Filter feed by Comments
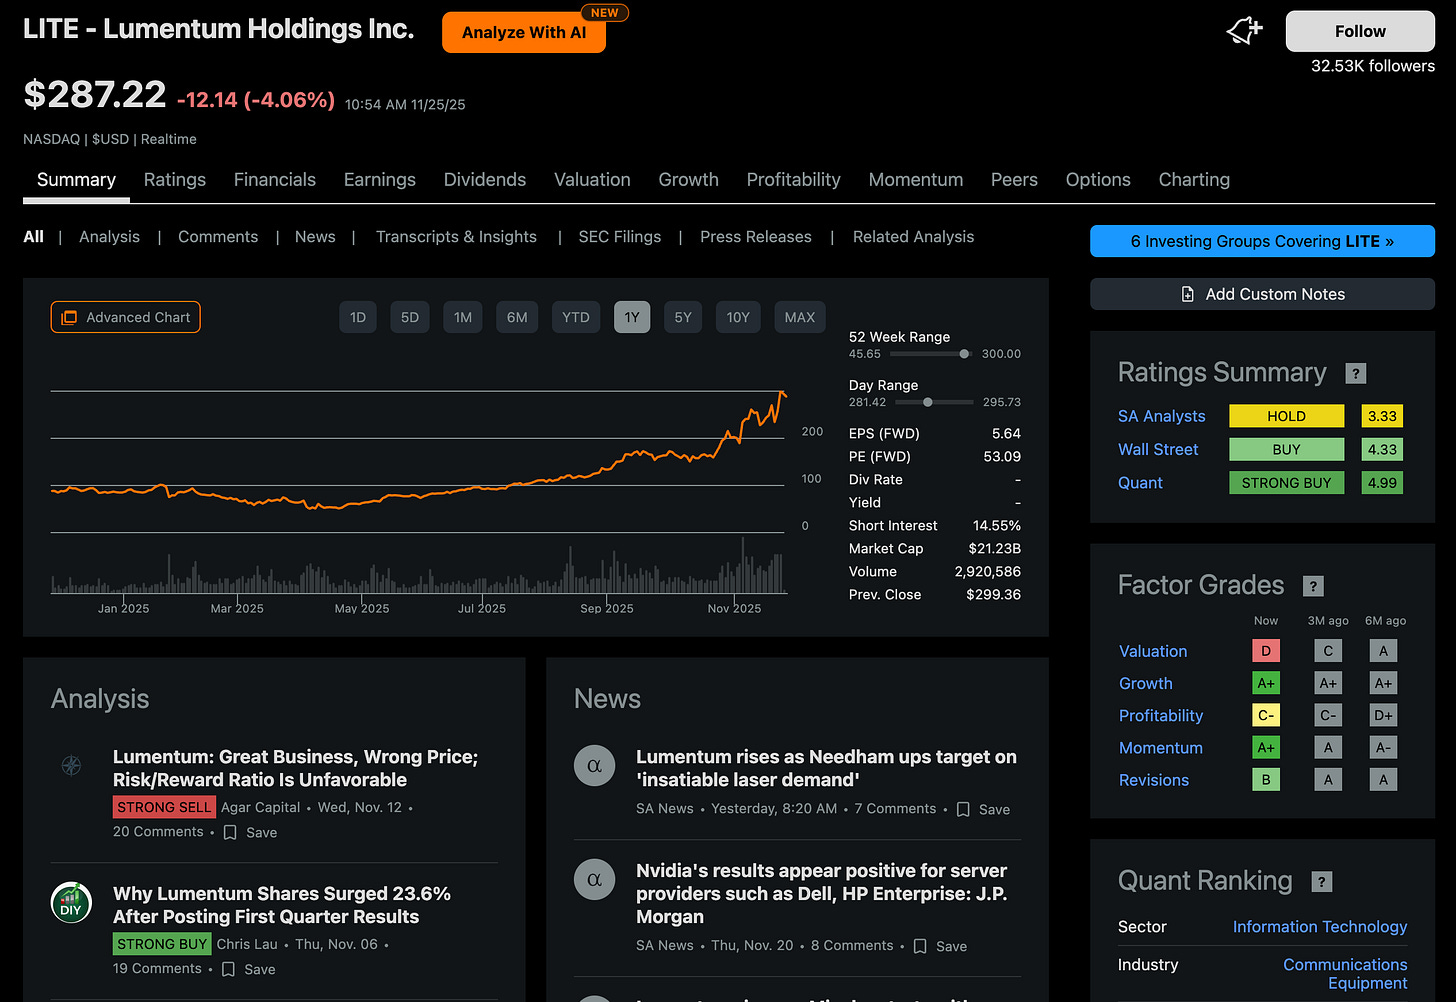Screen dimensions: 1456x1002 [218, 237]
